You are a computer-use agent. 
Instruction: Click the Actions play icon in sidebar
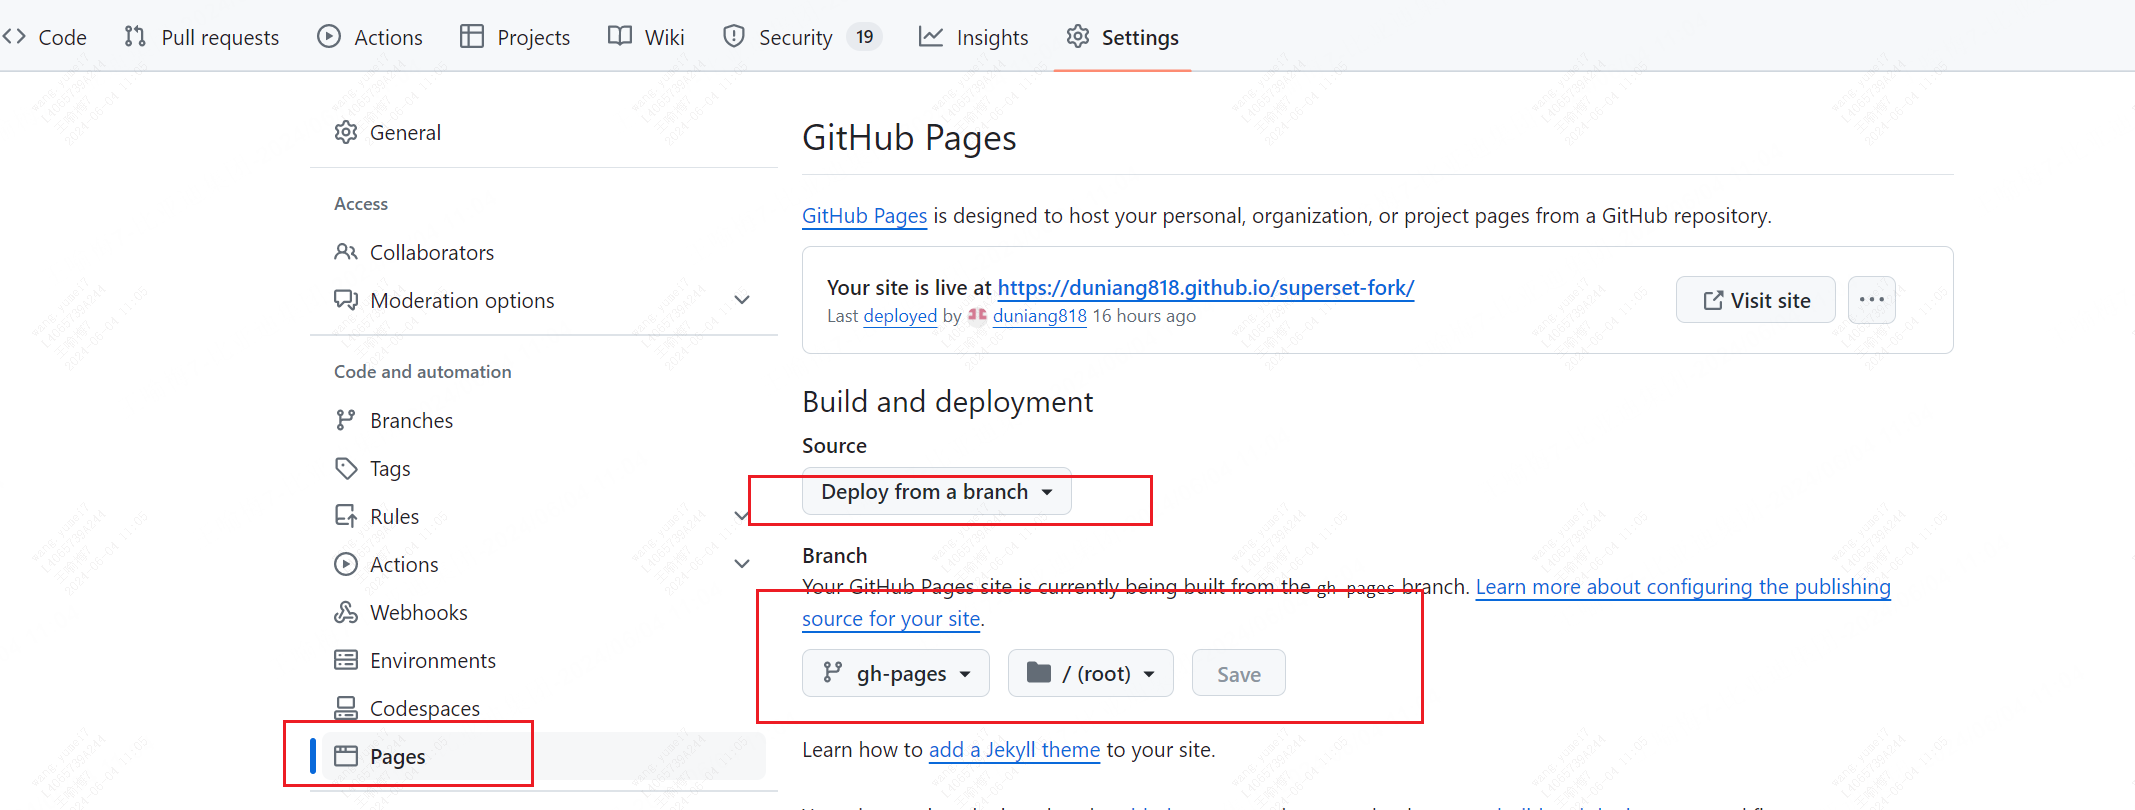tap(346, 564)
